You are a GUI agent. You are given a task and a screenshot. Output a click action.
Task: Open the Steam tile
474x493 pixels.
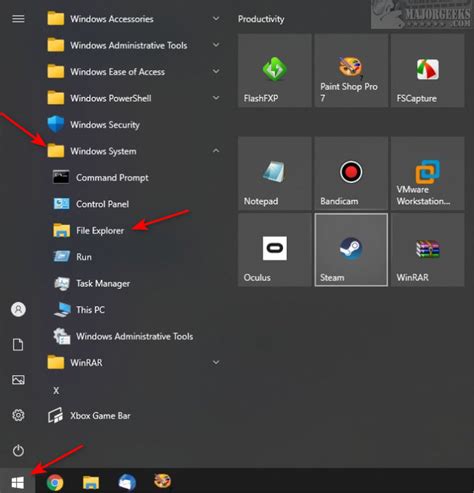tap(351, 250)
